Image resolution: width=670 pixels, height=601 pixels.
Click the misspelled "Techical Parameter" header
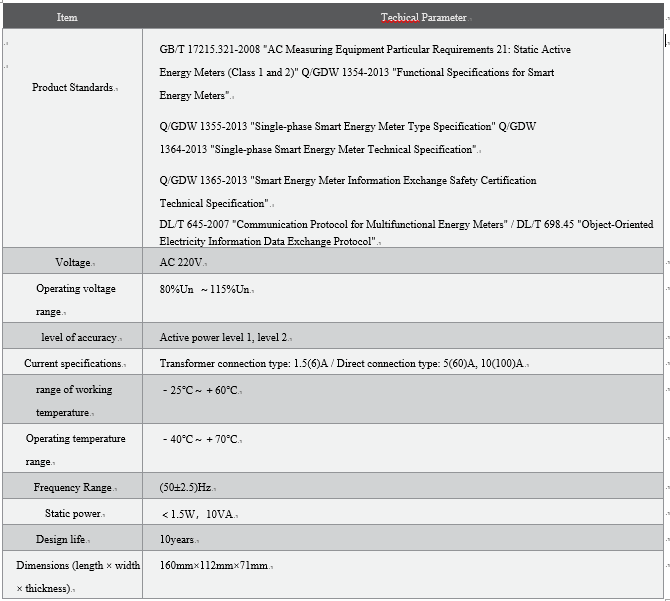[423, 17]
